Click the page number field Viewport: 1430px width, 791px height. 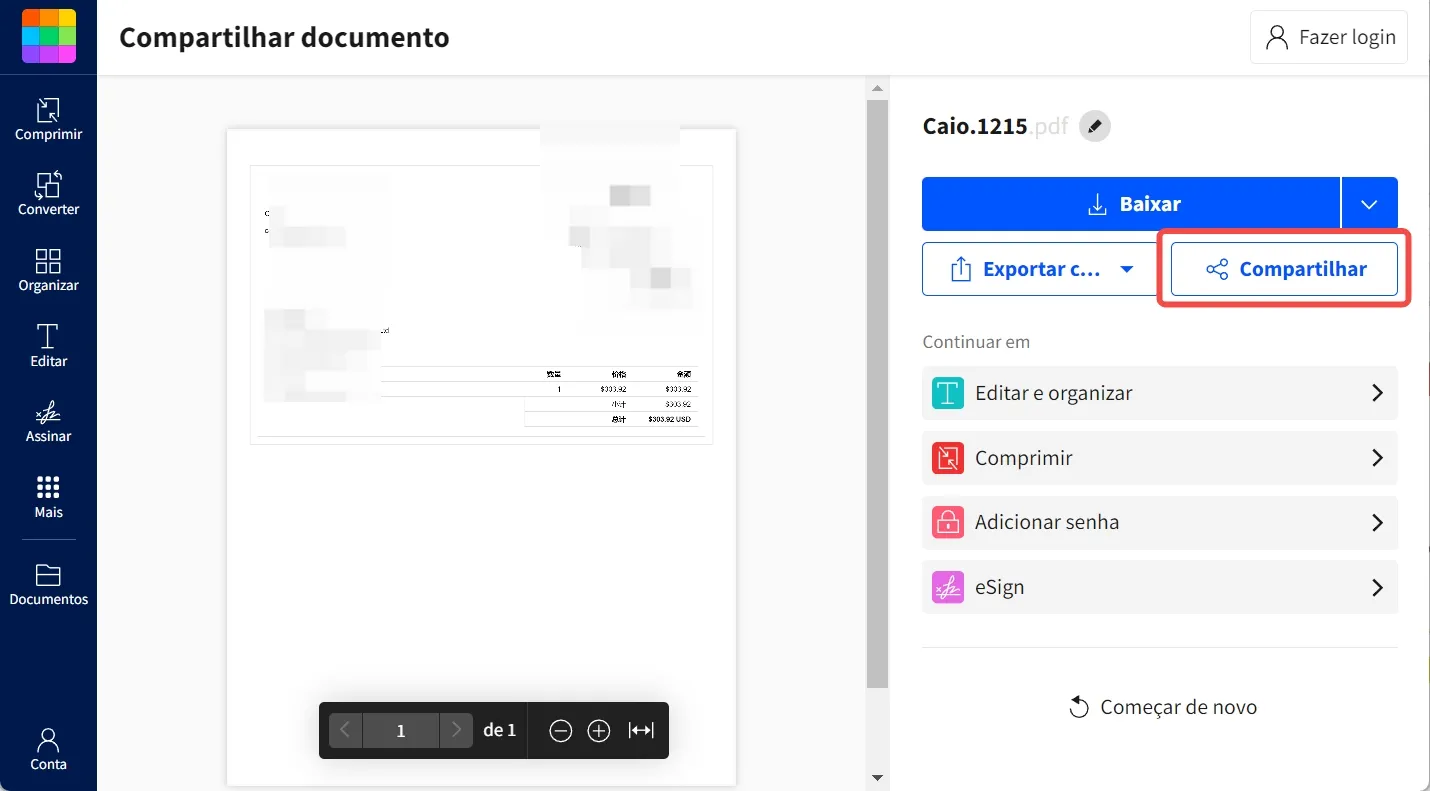[x=401, y=730]
